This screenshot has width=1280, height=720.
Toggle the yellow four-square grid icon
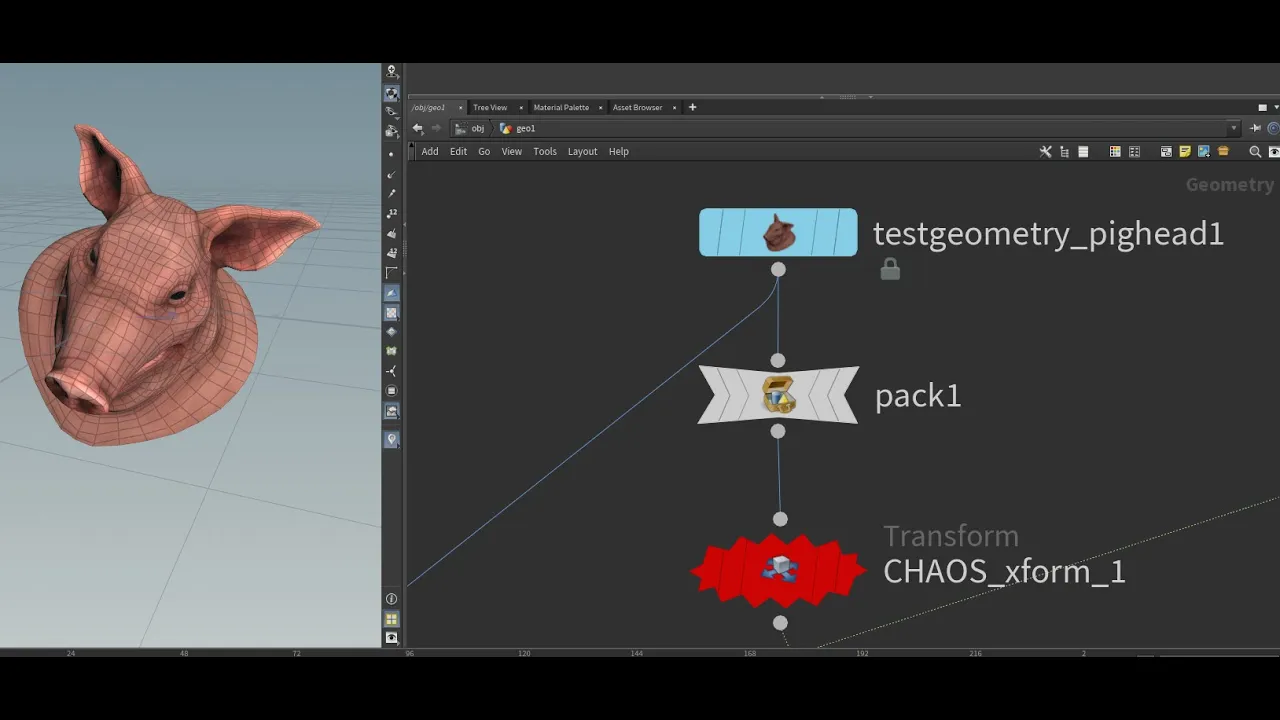pos(392,619)
